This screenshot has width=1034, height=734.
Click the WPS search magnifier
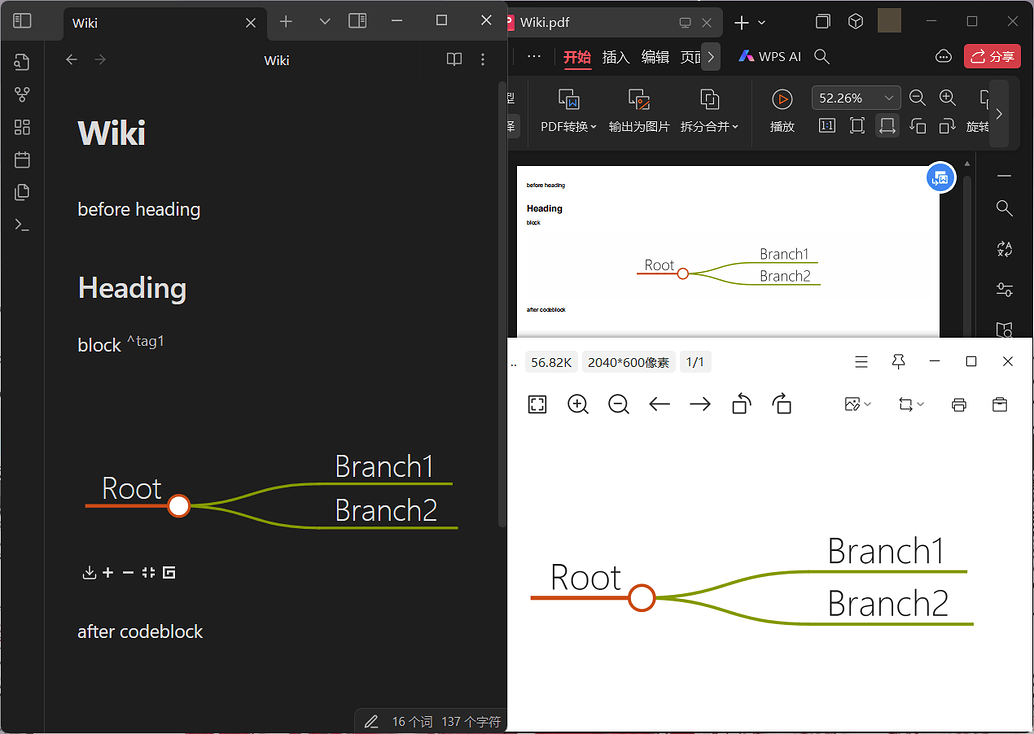click(x=822, y=57)
